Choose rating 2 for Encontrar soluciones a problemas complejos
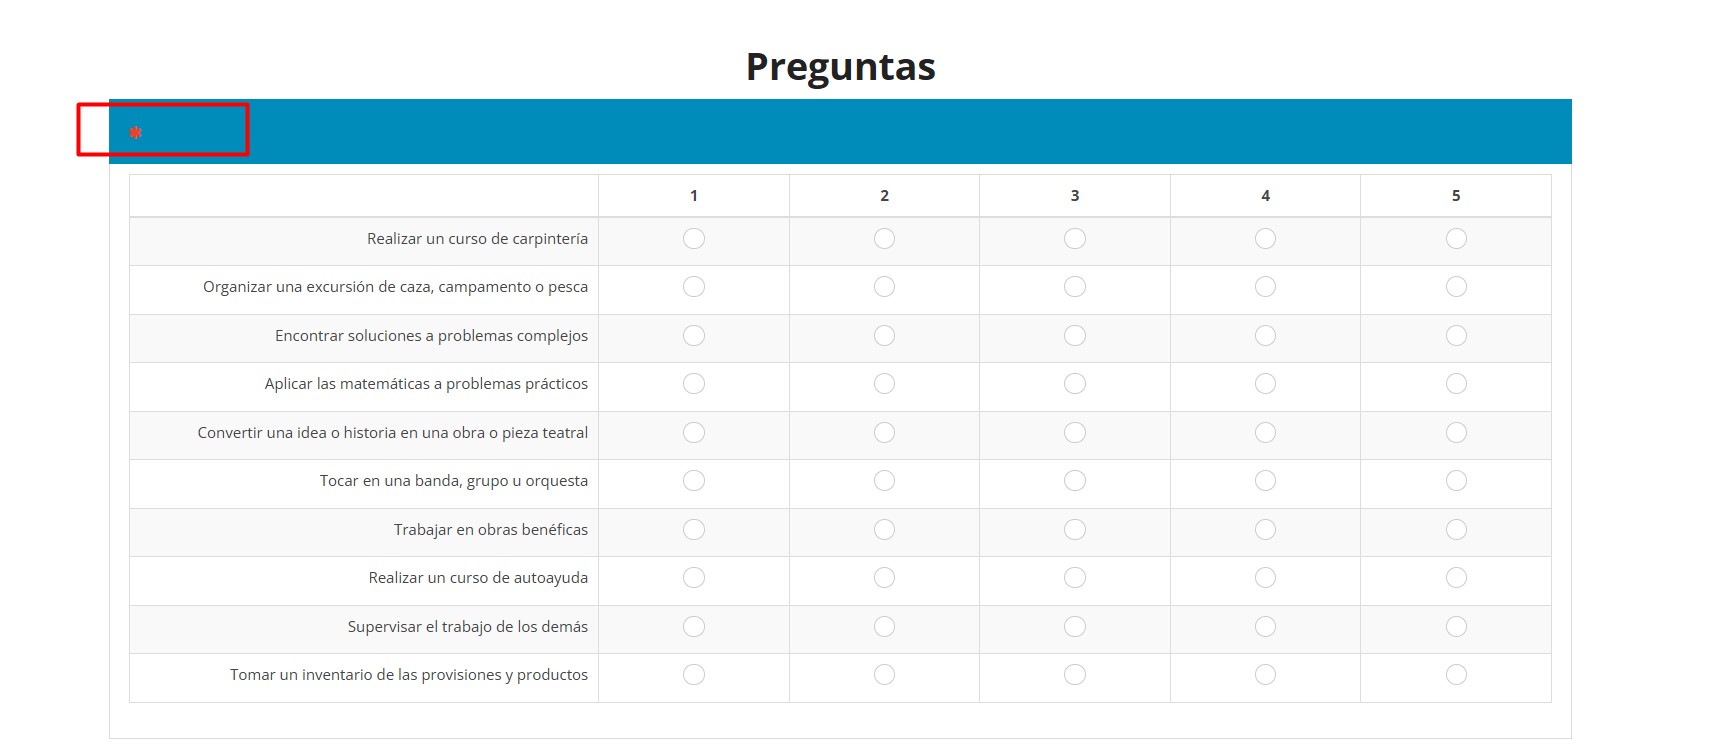Screen dimensions: 1713x746 click(884, 335)
